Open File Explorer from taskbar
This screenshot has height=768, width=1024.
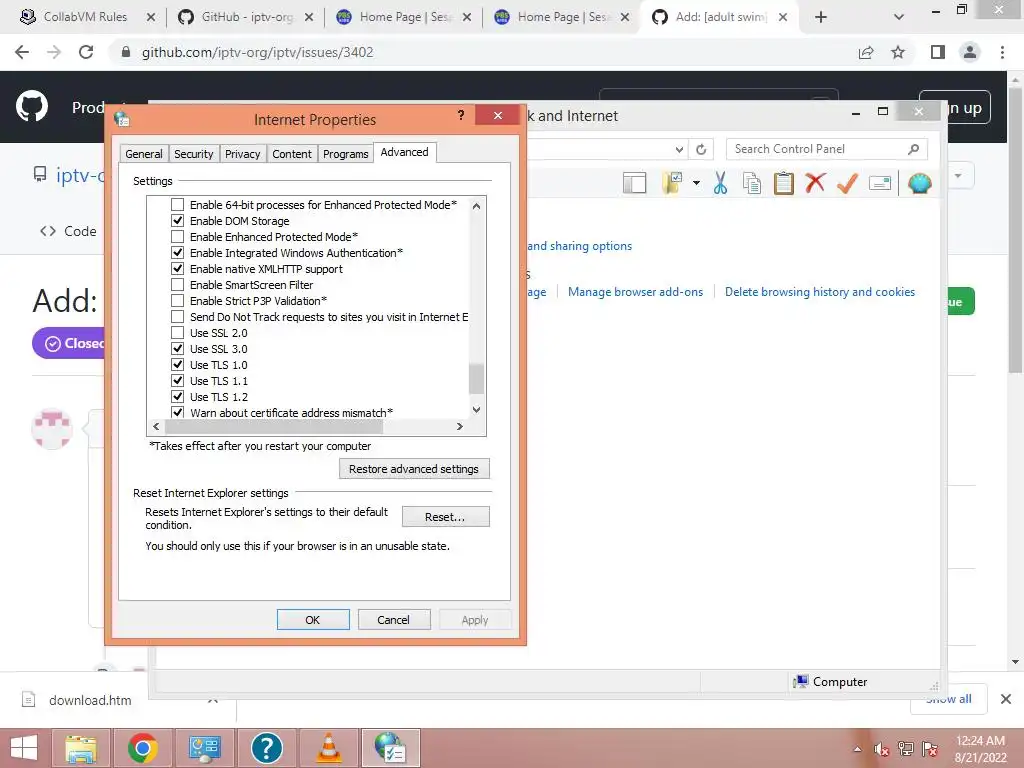click(x=81, y=748)
